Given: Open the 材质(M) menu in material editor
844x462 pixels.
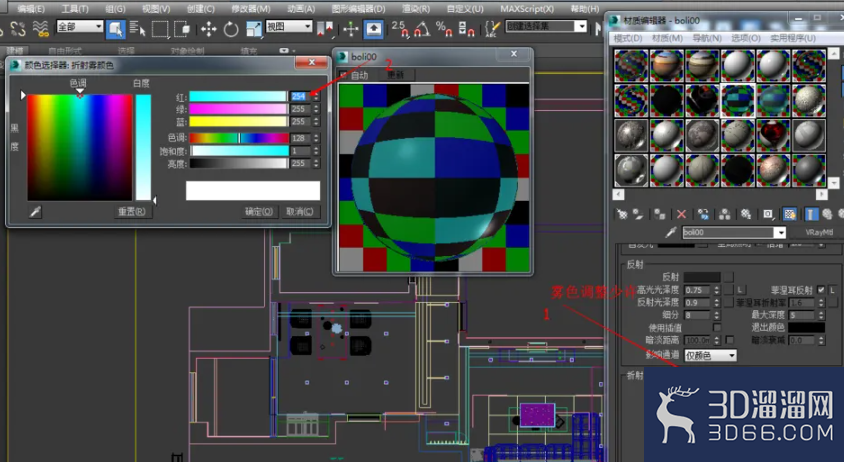Looking at the screenshot, I should 667,38.
